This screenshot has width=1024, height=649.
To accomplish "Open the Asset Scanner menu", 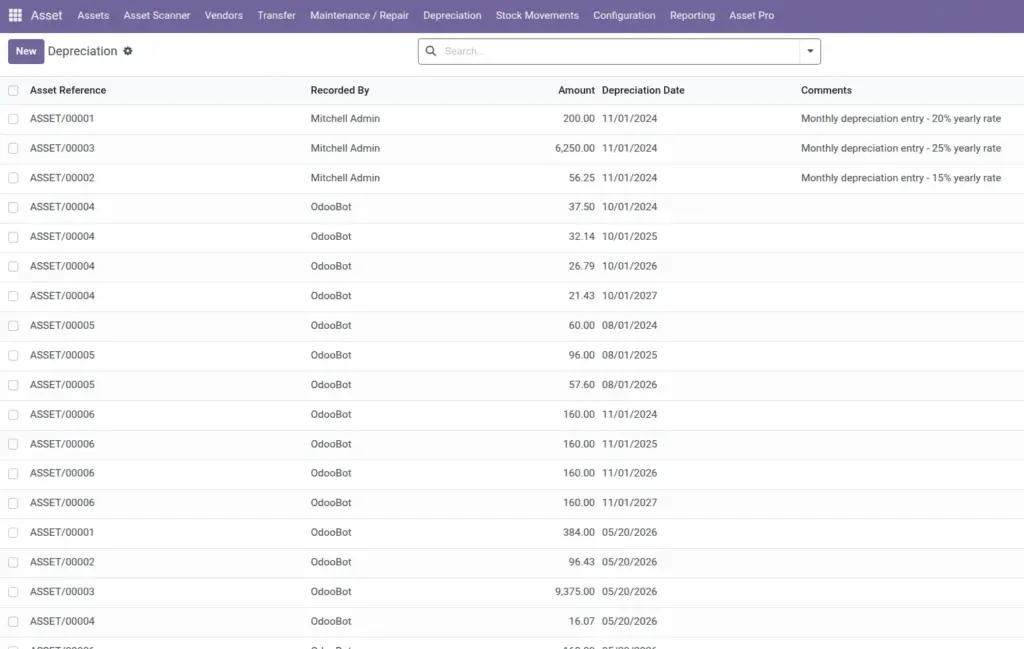I will (x=157, y=15).
